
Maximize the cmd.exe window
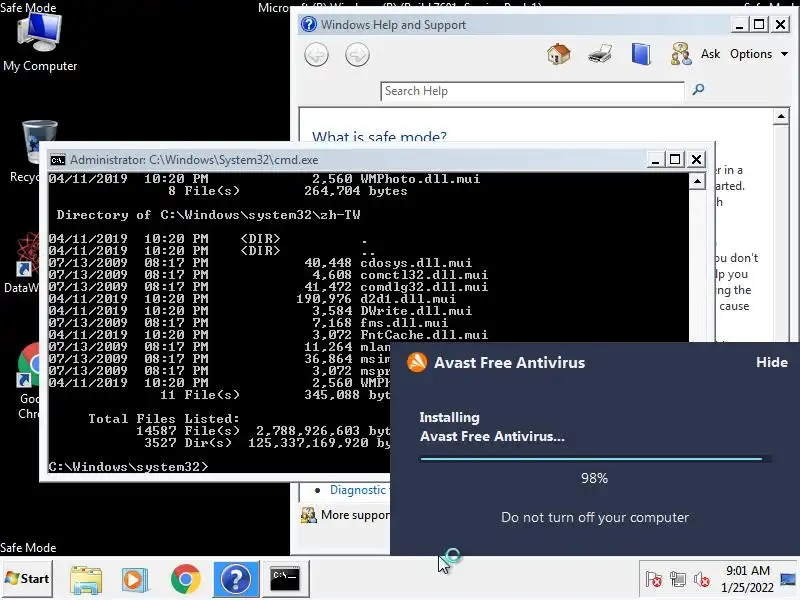pos(675,160)
